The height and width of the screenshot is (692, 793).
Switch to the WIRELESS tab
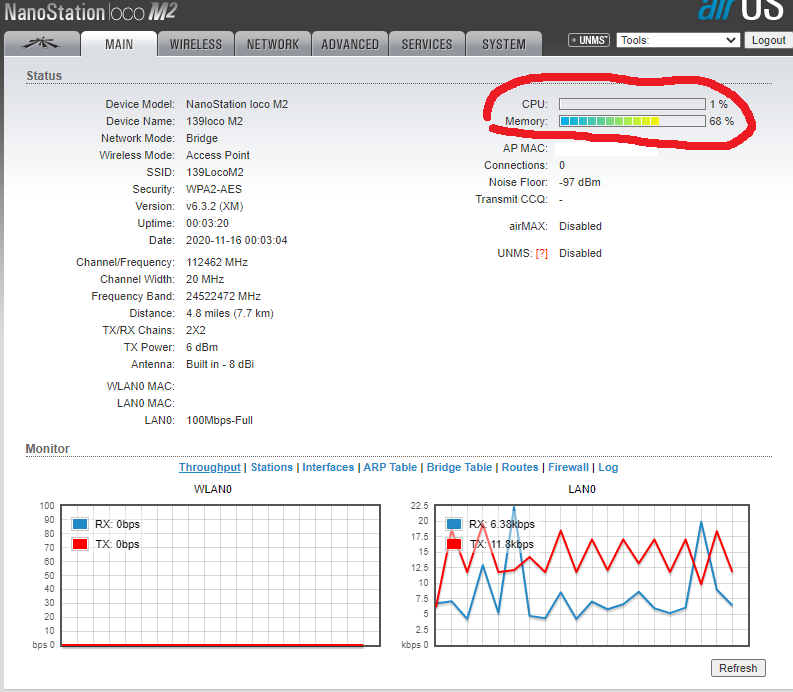(x=196, y=44)
